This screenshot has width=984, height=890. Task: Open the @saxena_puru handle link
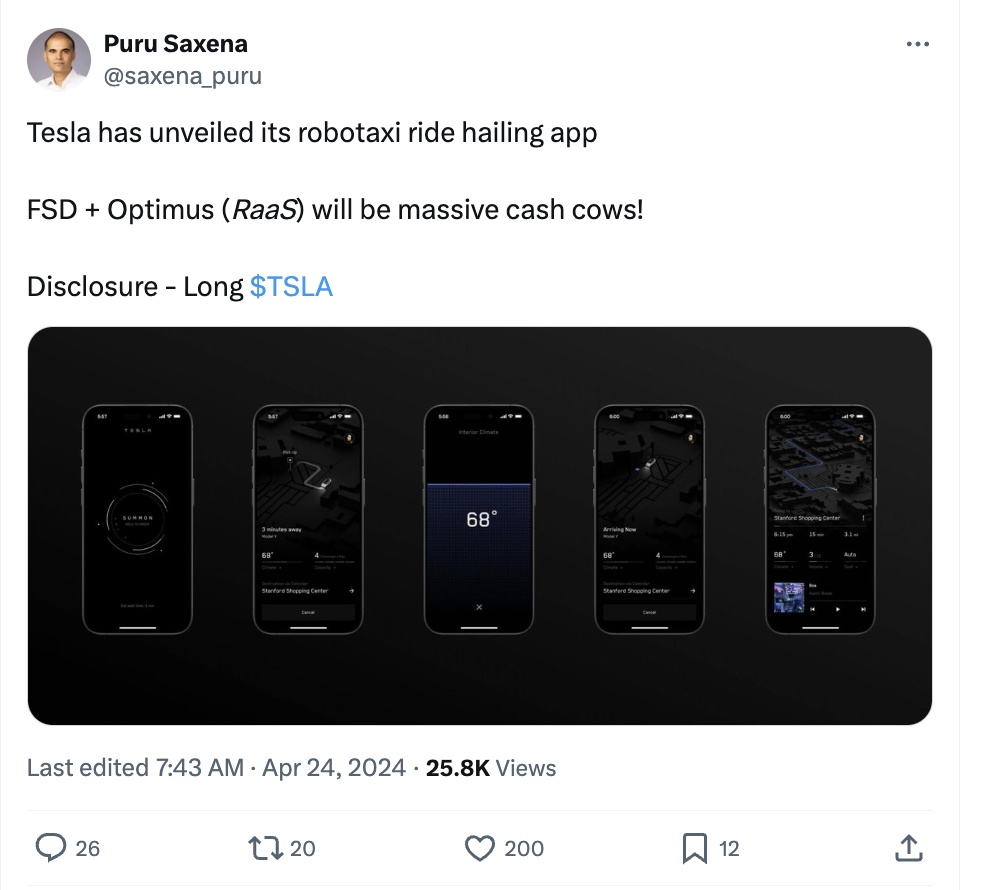tap(182, 75)
